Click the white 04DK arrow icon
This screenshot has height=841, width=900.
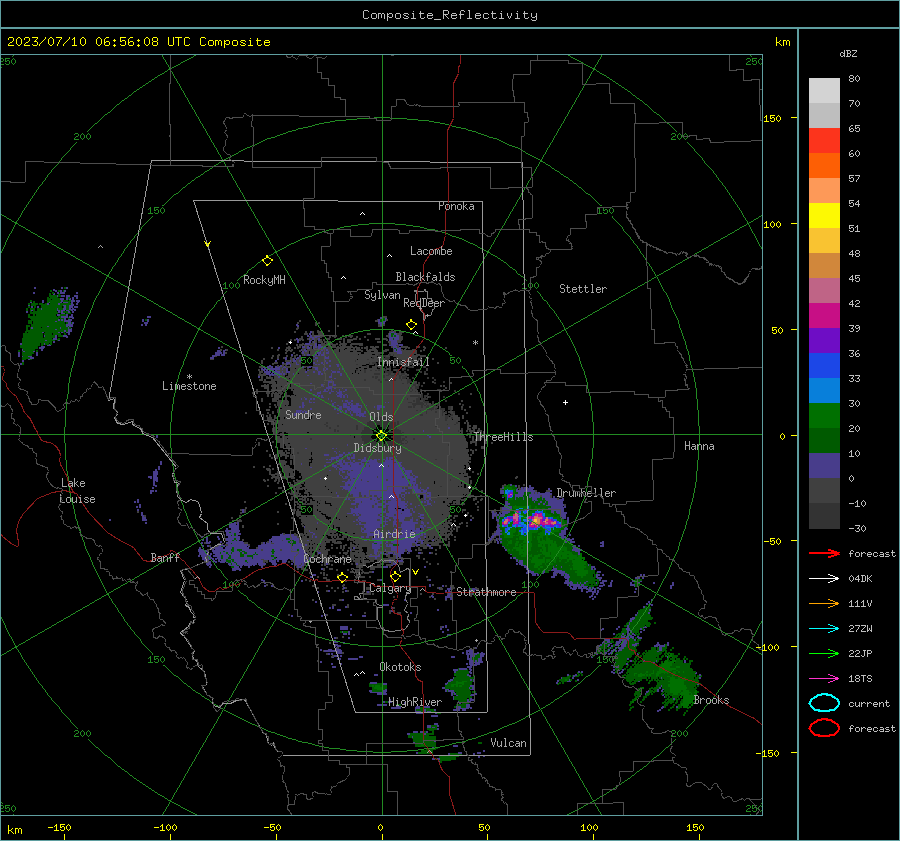824,579
